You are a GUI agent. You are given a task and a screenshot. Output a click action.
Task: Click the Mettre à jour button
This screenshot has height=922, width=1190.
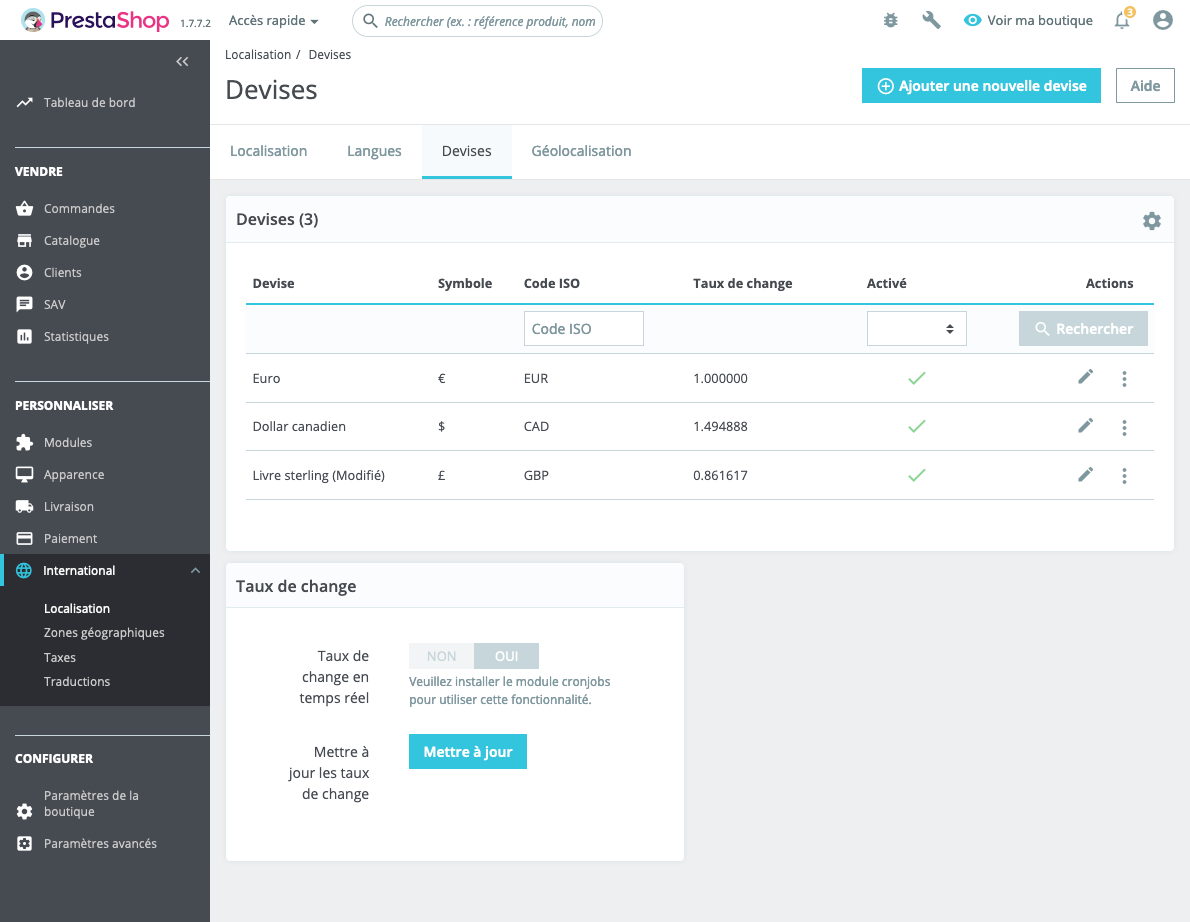pyautogui.click(x=468, y=751)
